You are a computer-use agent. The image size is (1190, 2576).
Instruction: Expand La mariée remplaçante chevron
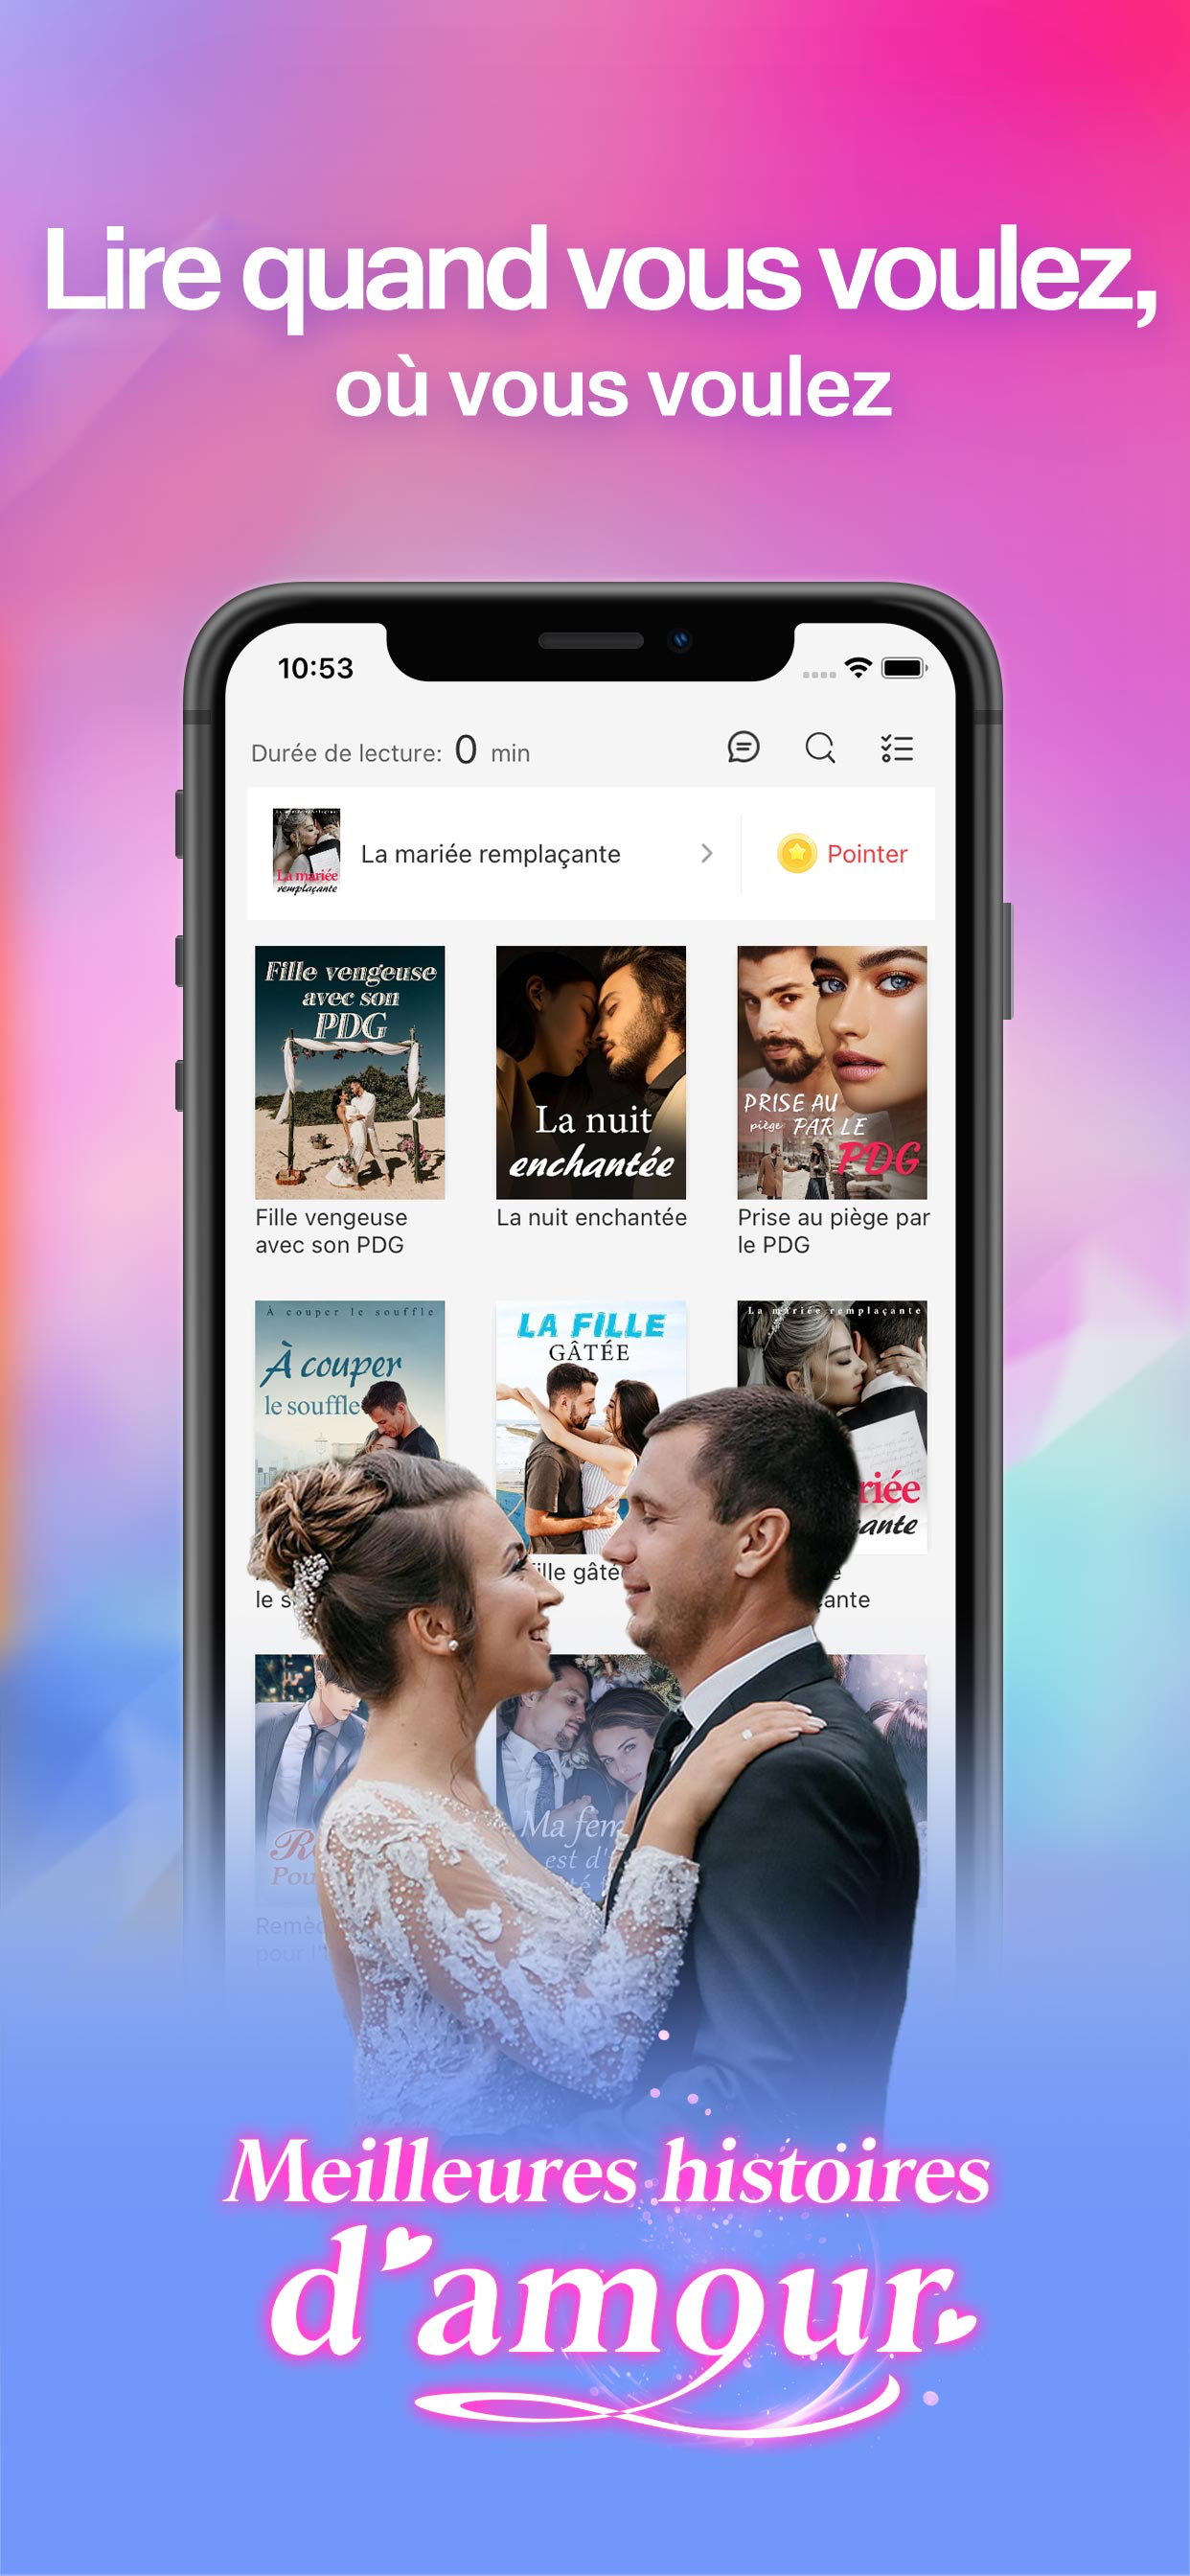[x=707, y=853]
